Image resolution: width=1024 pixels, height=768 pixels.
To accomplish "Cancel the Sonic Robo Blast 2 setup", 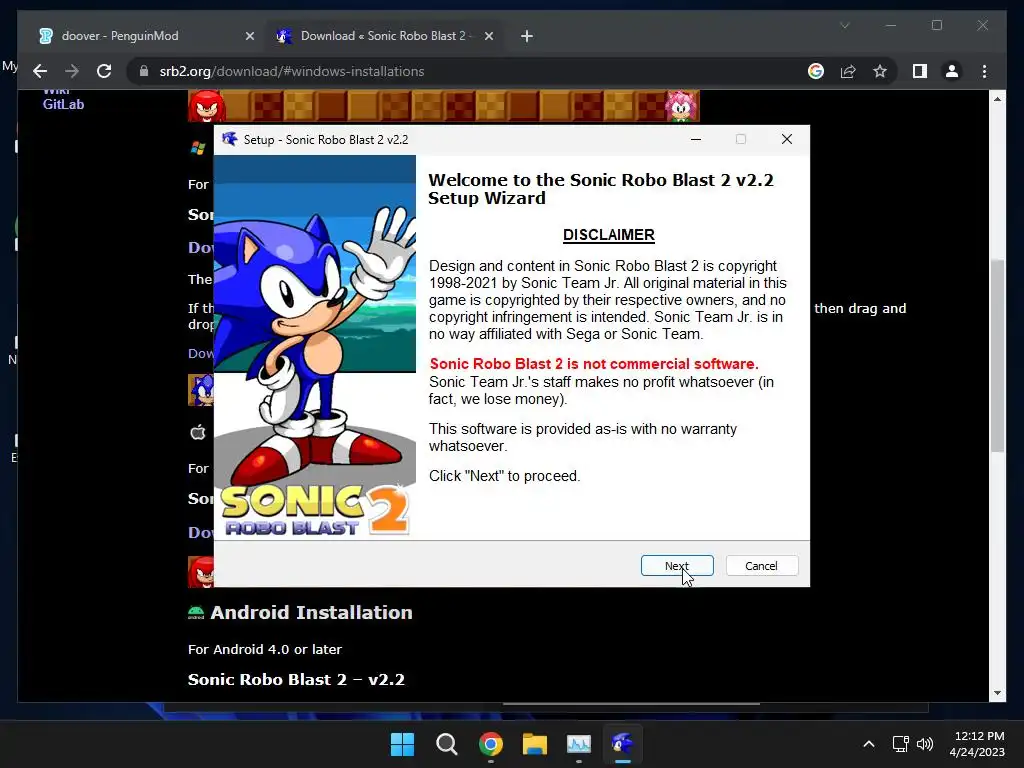I will tap(761, 566).
